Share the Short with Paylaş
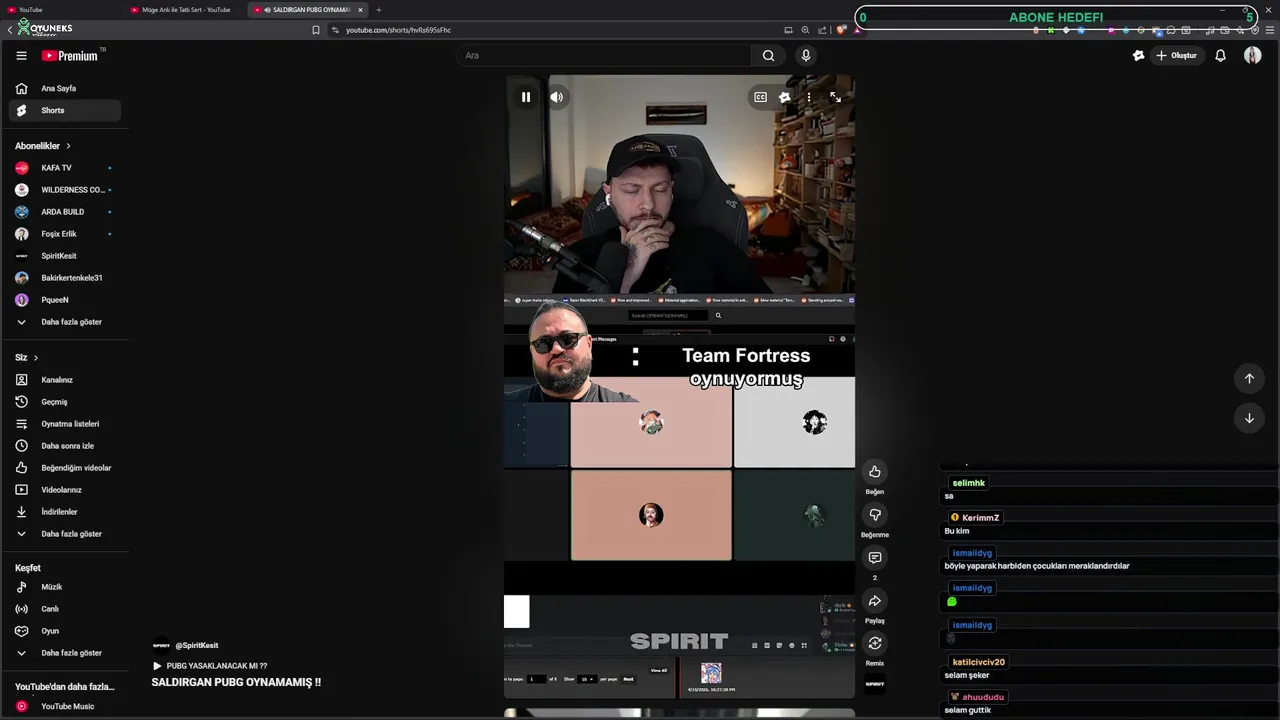Viewport: 1280px width, 720px height. (875, 601)
